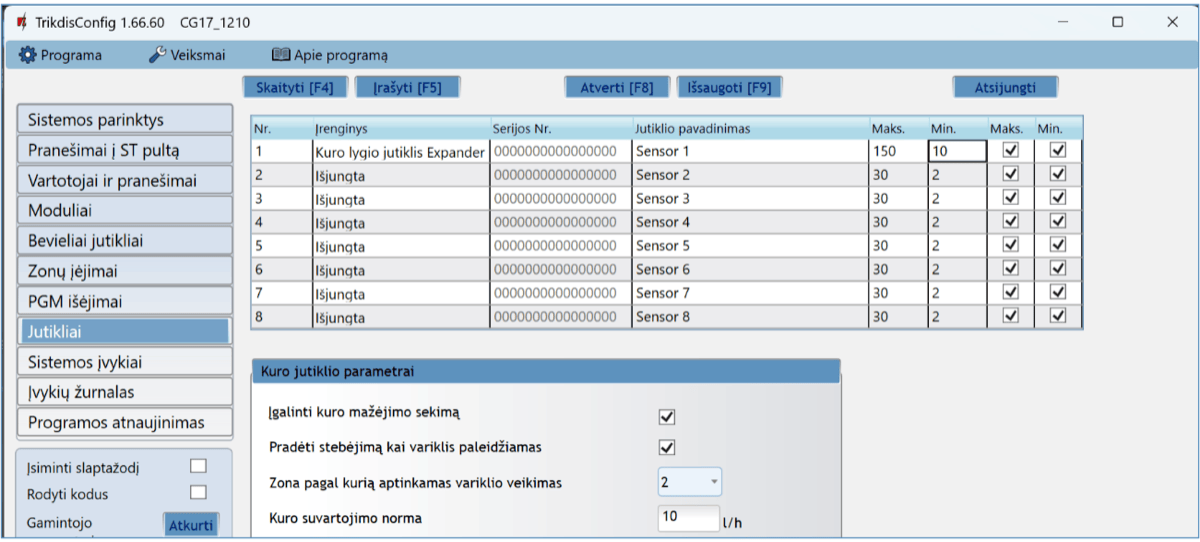Toggle Pradėti stebėjimą kai variklis paleidžiamas
The width and height of the screenshot is (1200, 542).
667,447
